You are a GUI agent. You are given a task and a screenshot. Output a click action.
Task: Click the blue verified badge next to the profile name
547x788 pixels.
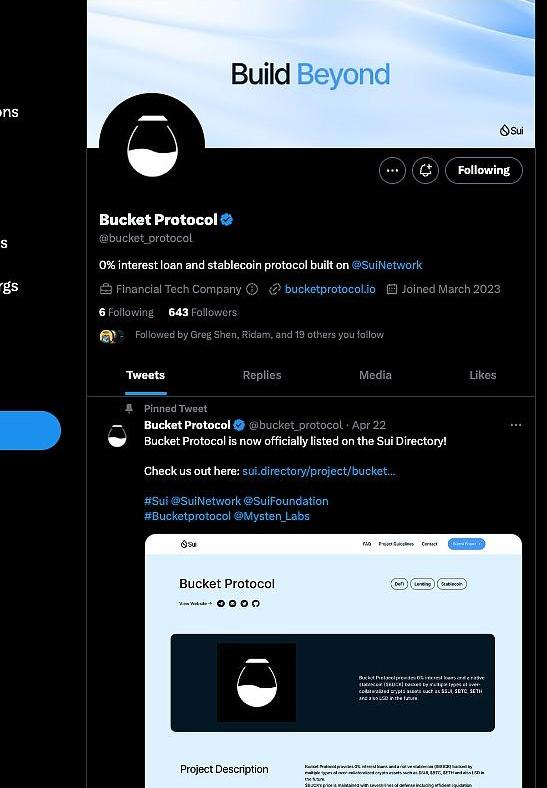click(x=227, y=220)
